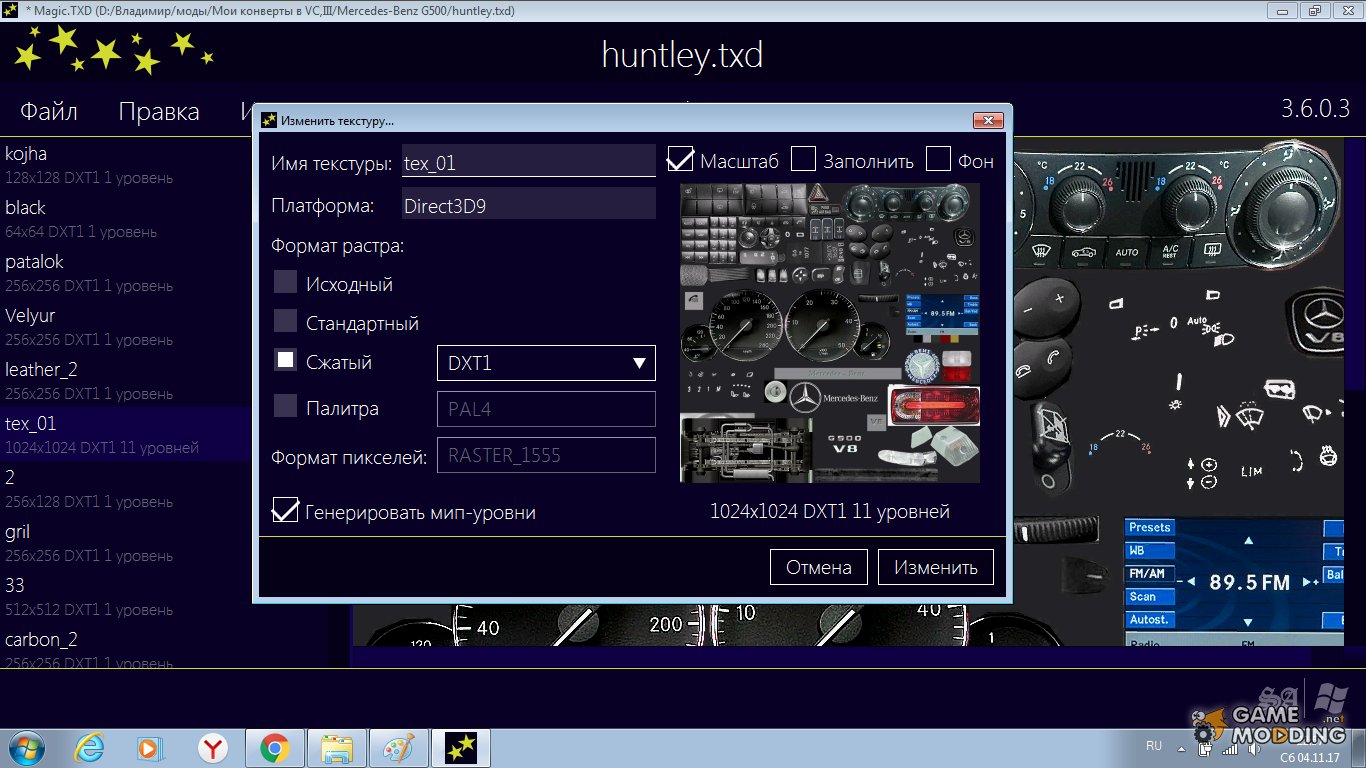Open Paint from the taskbar
The image size is (1366, 768).
click(x=399, y=748)
